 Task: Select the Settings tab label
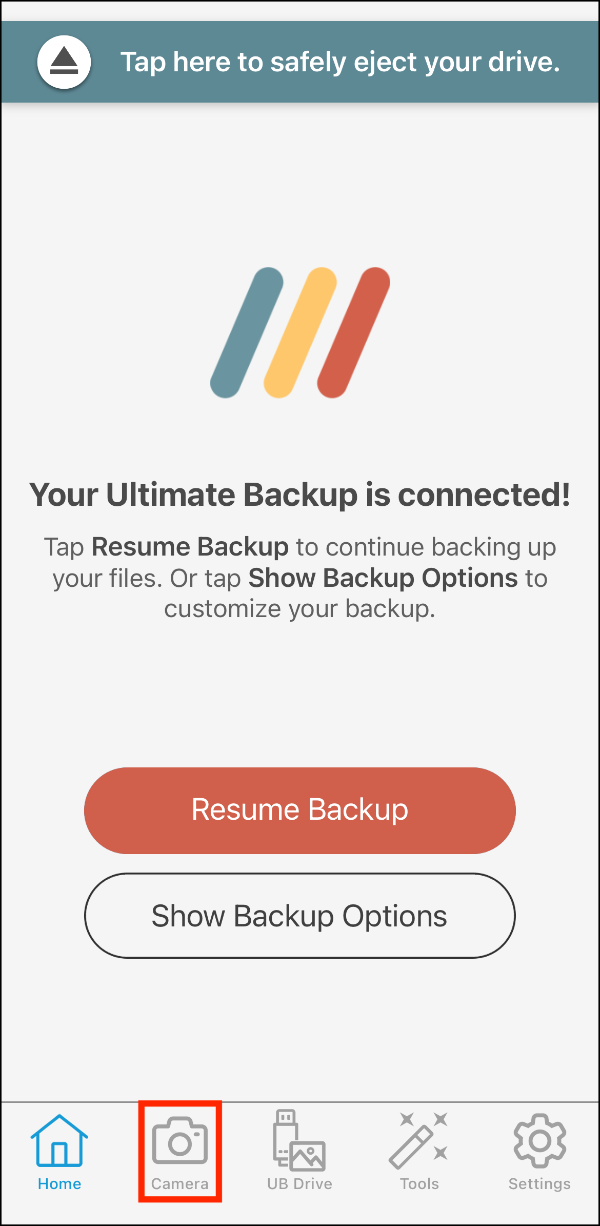tap(539, 1184)
